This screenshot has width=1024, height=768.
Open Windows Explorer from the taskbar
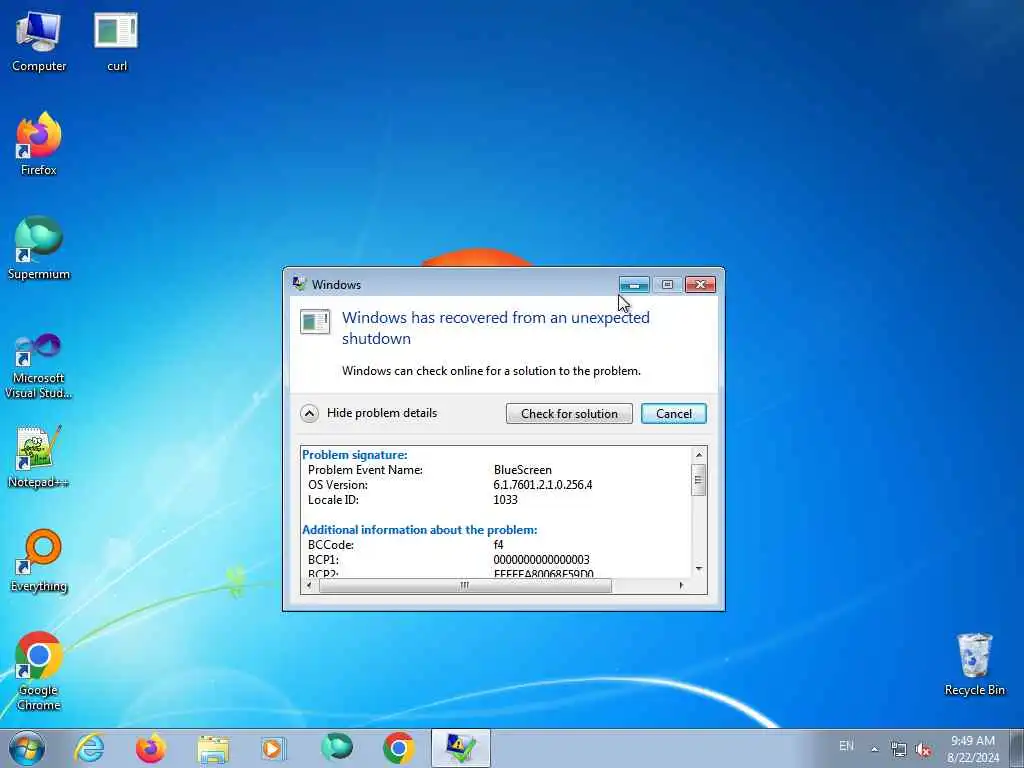pos(213,748)
